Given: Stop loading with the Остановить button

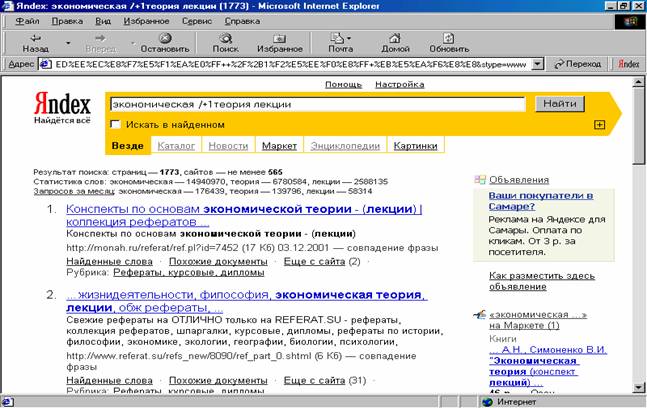Looking at the screenshot, I should [165, 43].
